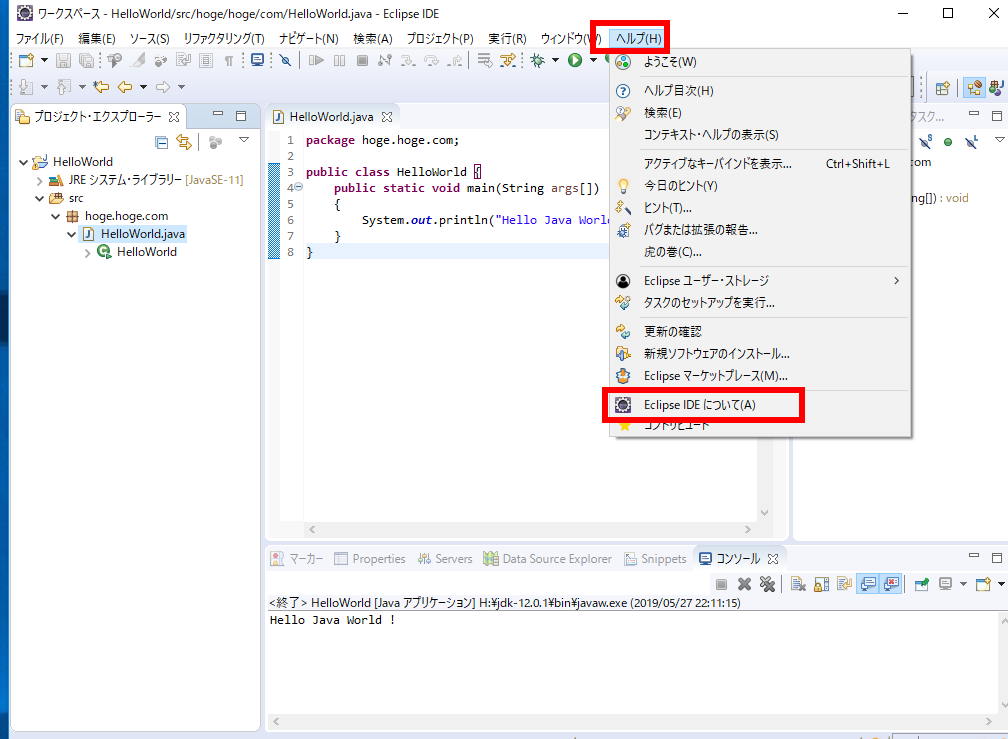
Task: Click the green bug Debug icon
Action: [x=537, y=61]
